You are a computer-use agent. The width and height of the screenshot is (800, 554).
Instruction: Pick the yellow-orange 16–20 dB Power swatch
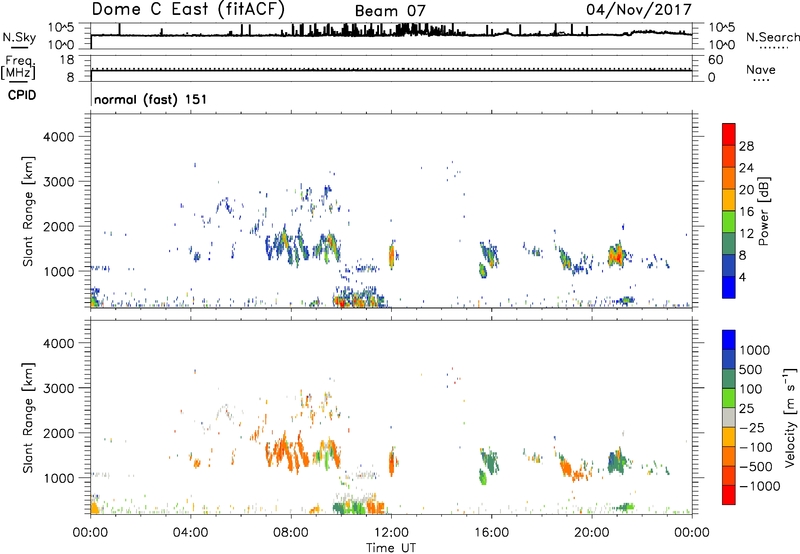(x=729, y=200)
